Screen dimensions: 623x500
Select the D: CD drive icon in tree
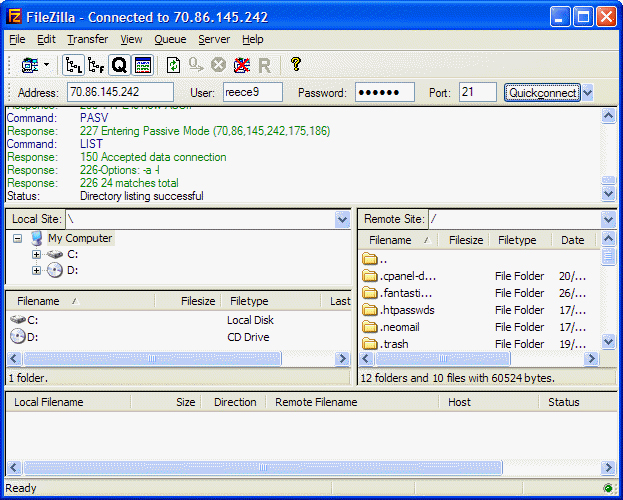click(x=55, y=270)
